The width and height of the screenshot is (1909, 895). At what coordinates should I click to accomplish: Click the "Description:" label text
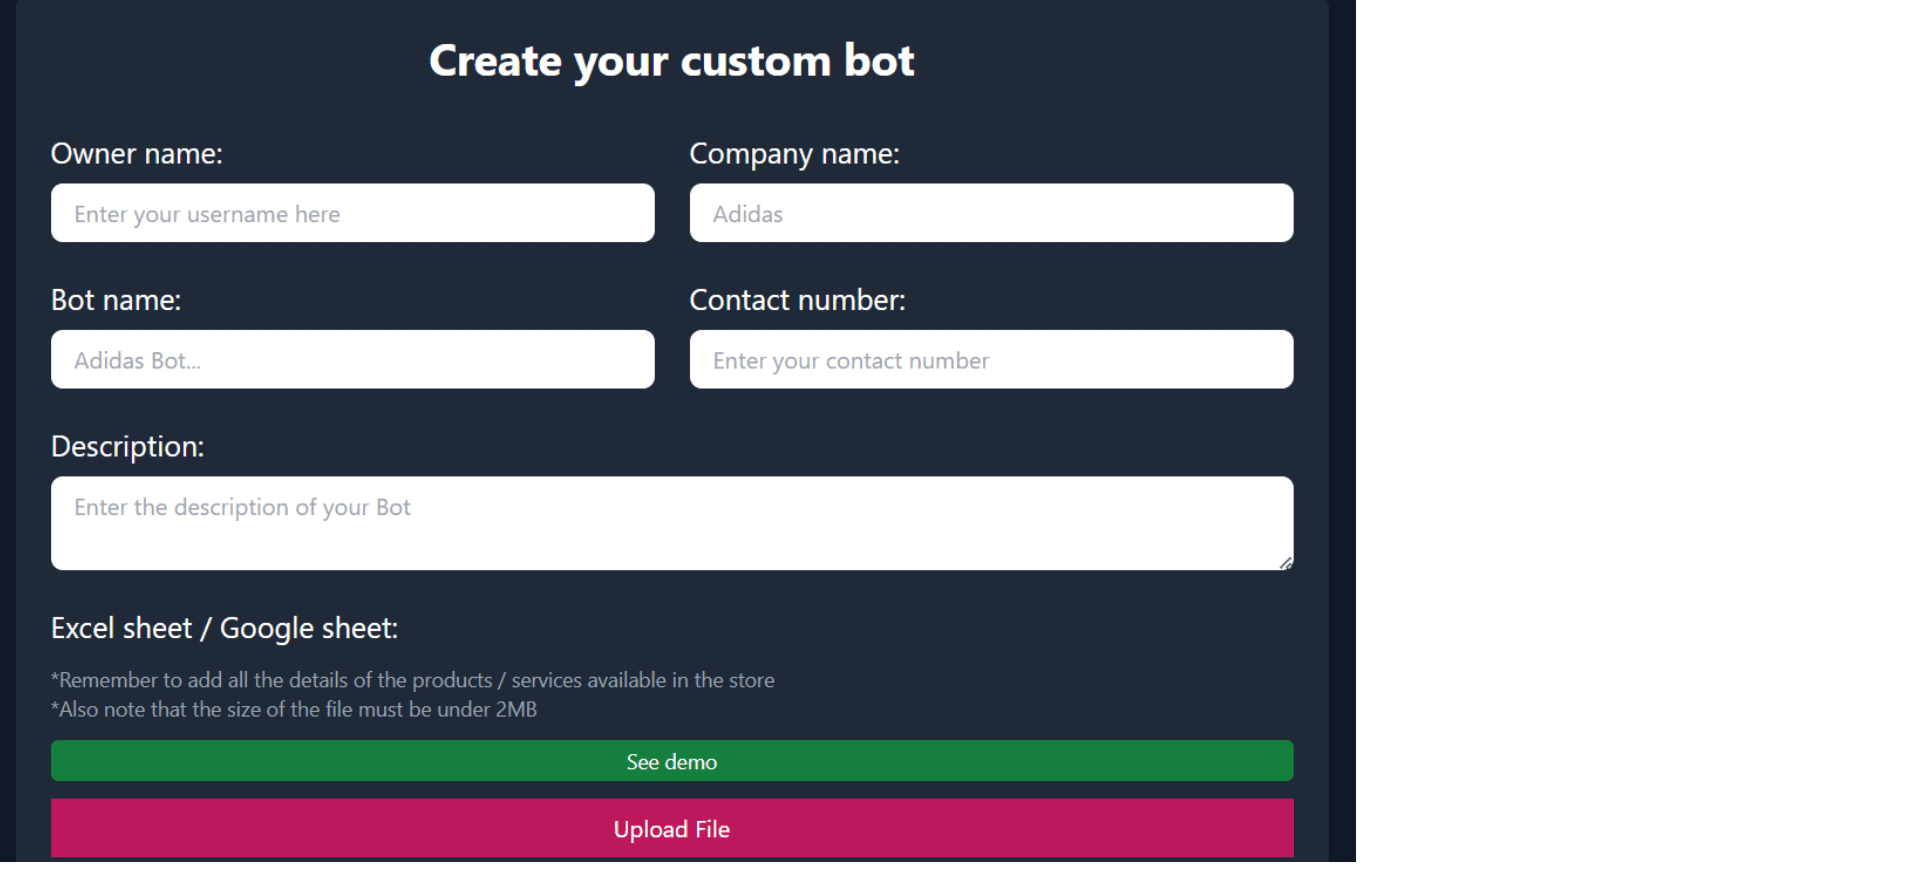click(127, 447)
